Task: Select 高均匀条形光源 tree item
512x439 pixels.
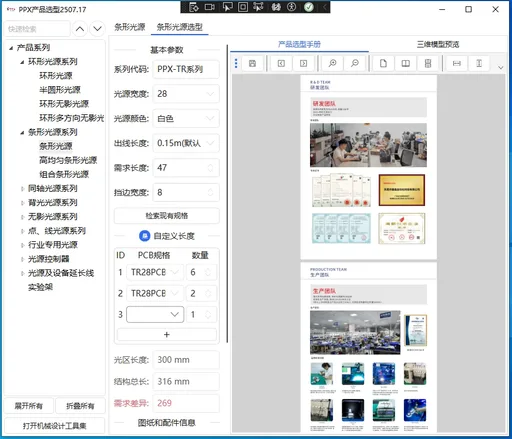Action: tap(68, 160)
